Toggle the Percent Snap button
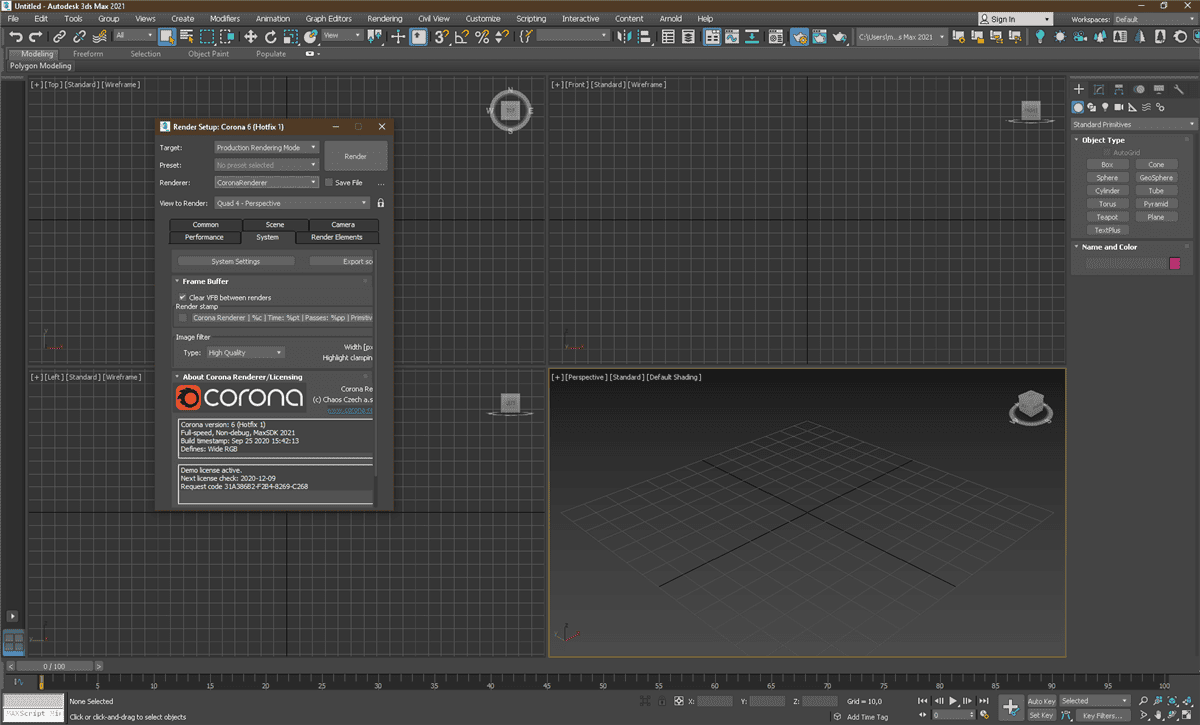Viewport: 1200px width, 725px height. (x=482, y=36)
